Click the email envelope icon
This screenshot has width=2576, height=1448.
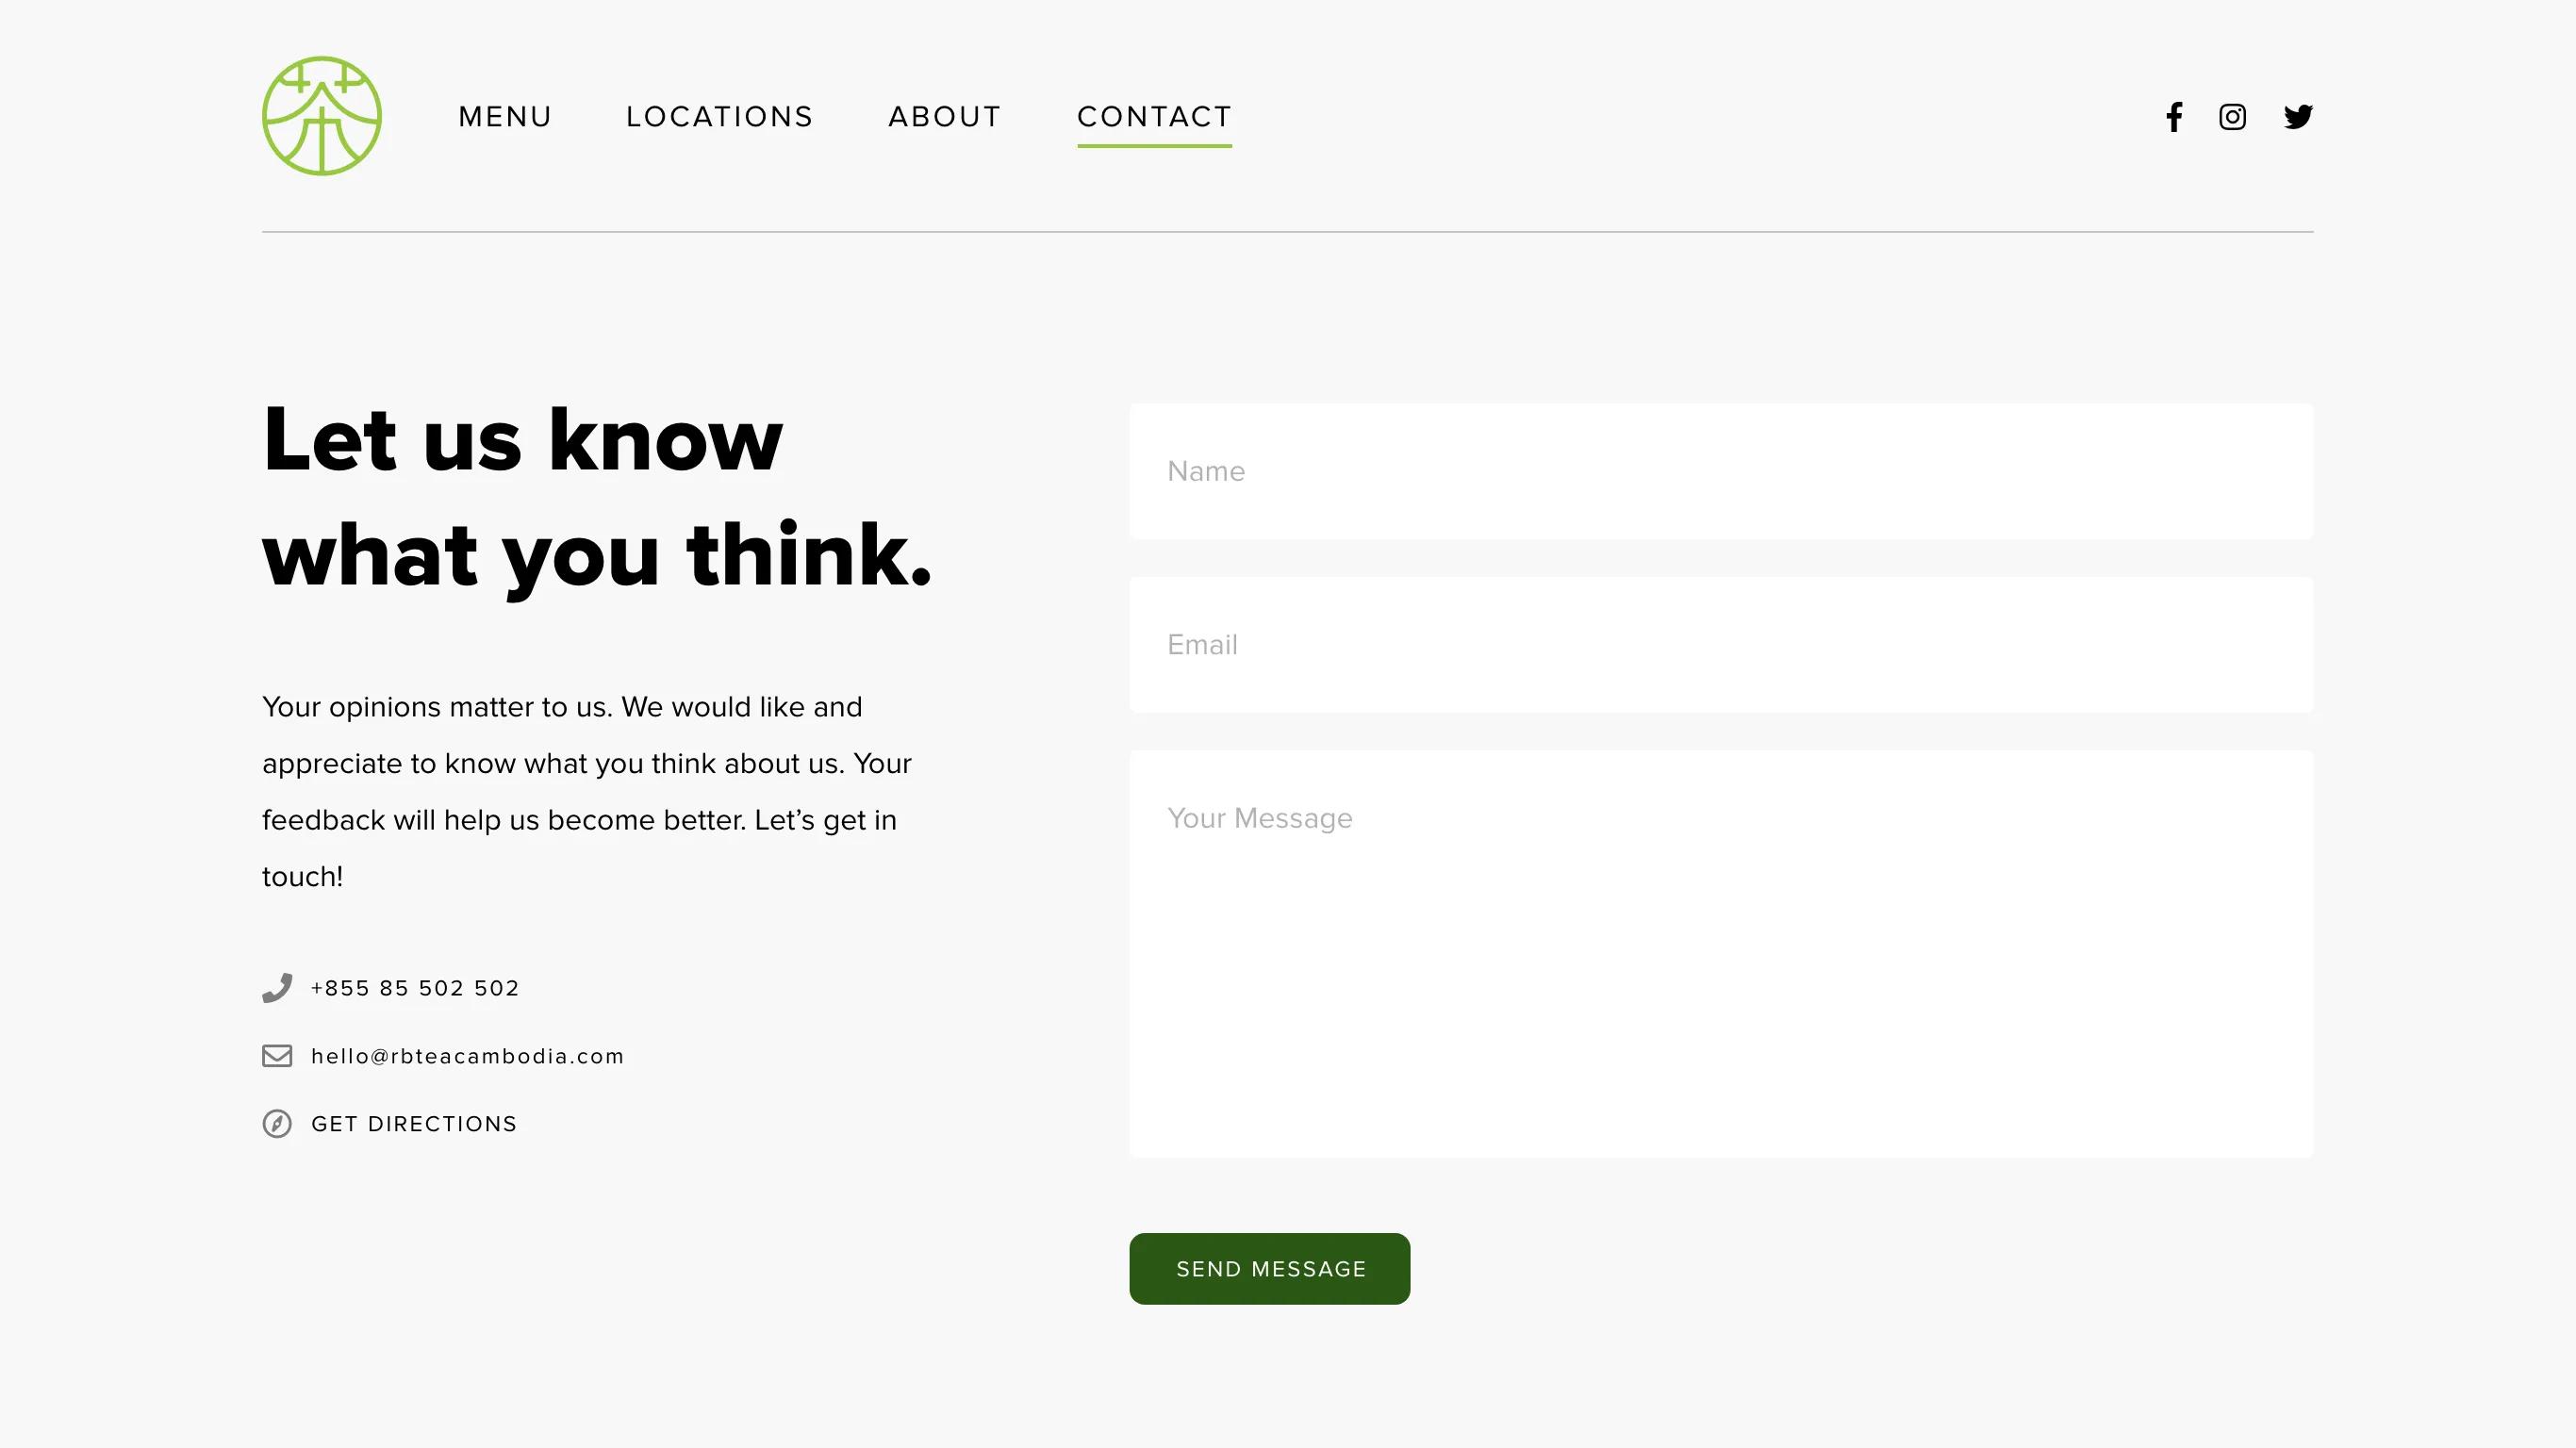(x=278, y=1056)
